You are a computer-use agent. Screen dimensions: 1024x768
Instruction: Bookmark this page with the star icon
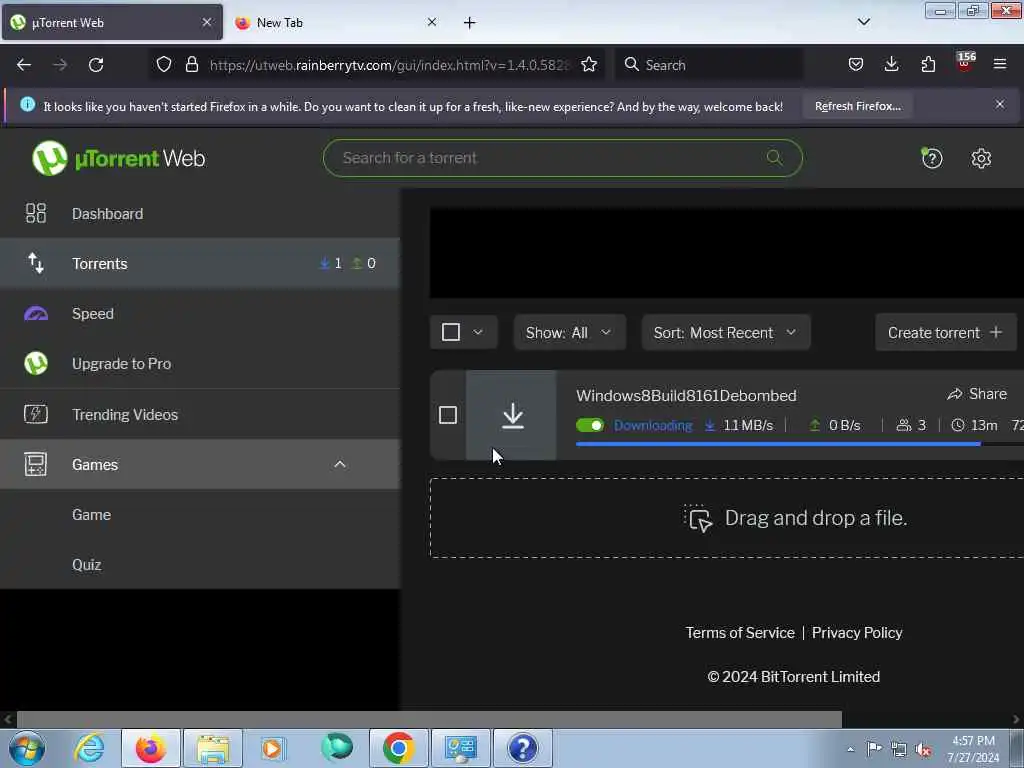(589, 65)
